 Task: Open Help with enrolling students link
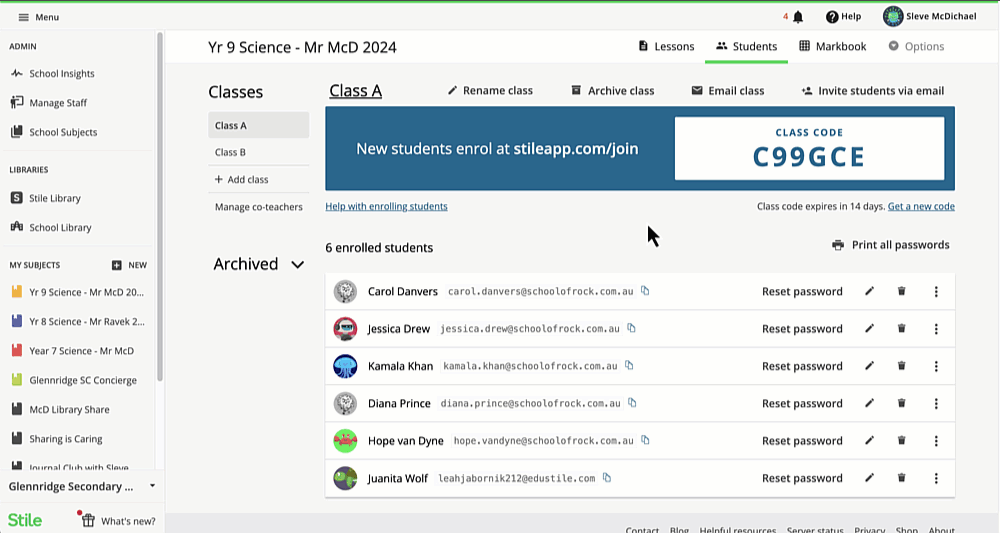(386, 206)
